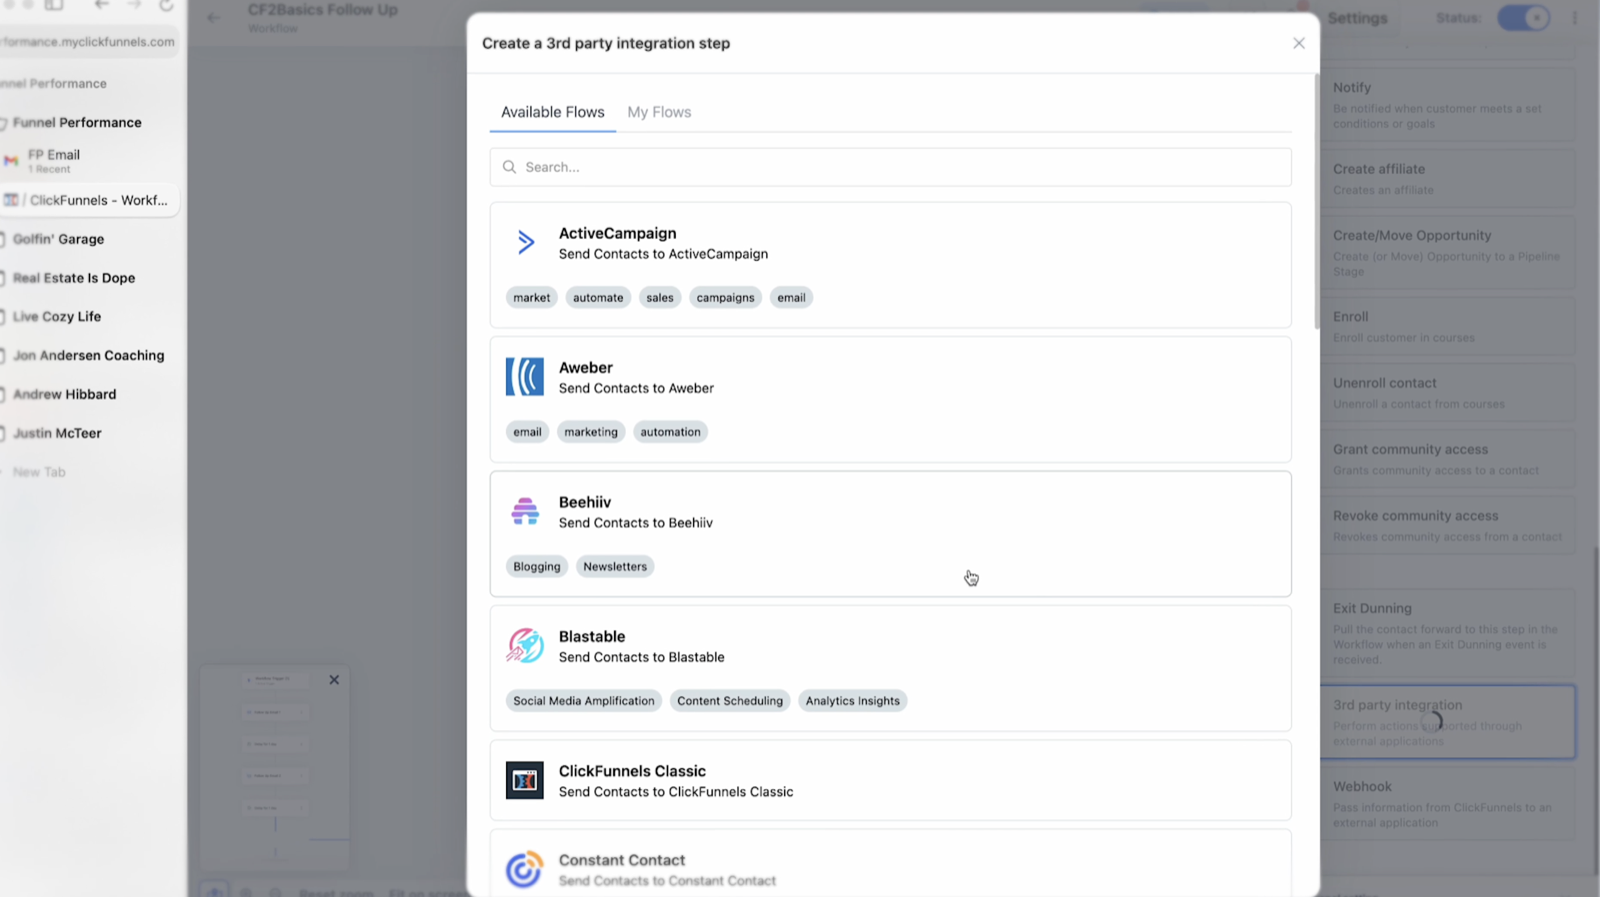Click the 'sales' tag on ActiveCampaign
Viewport: 1600px width, 897px height.
[660, 297]
